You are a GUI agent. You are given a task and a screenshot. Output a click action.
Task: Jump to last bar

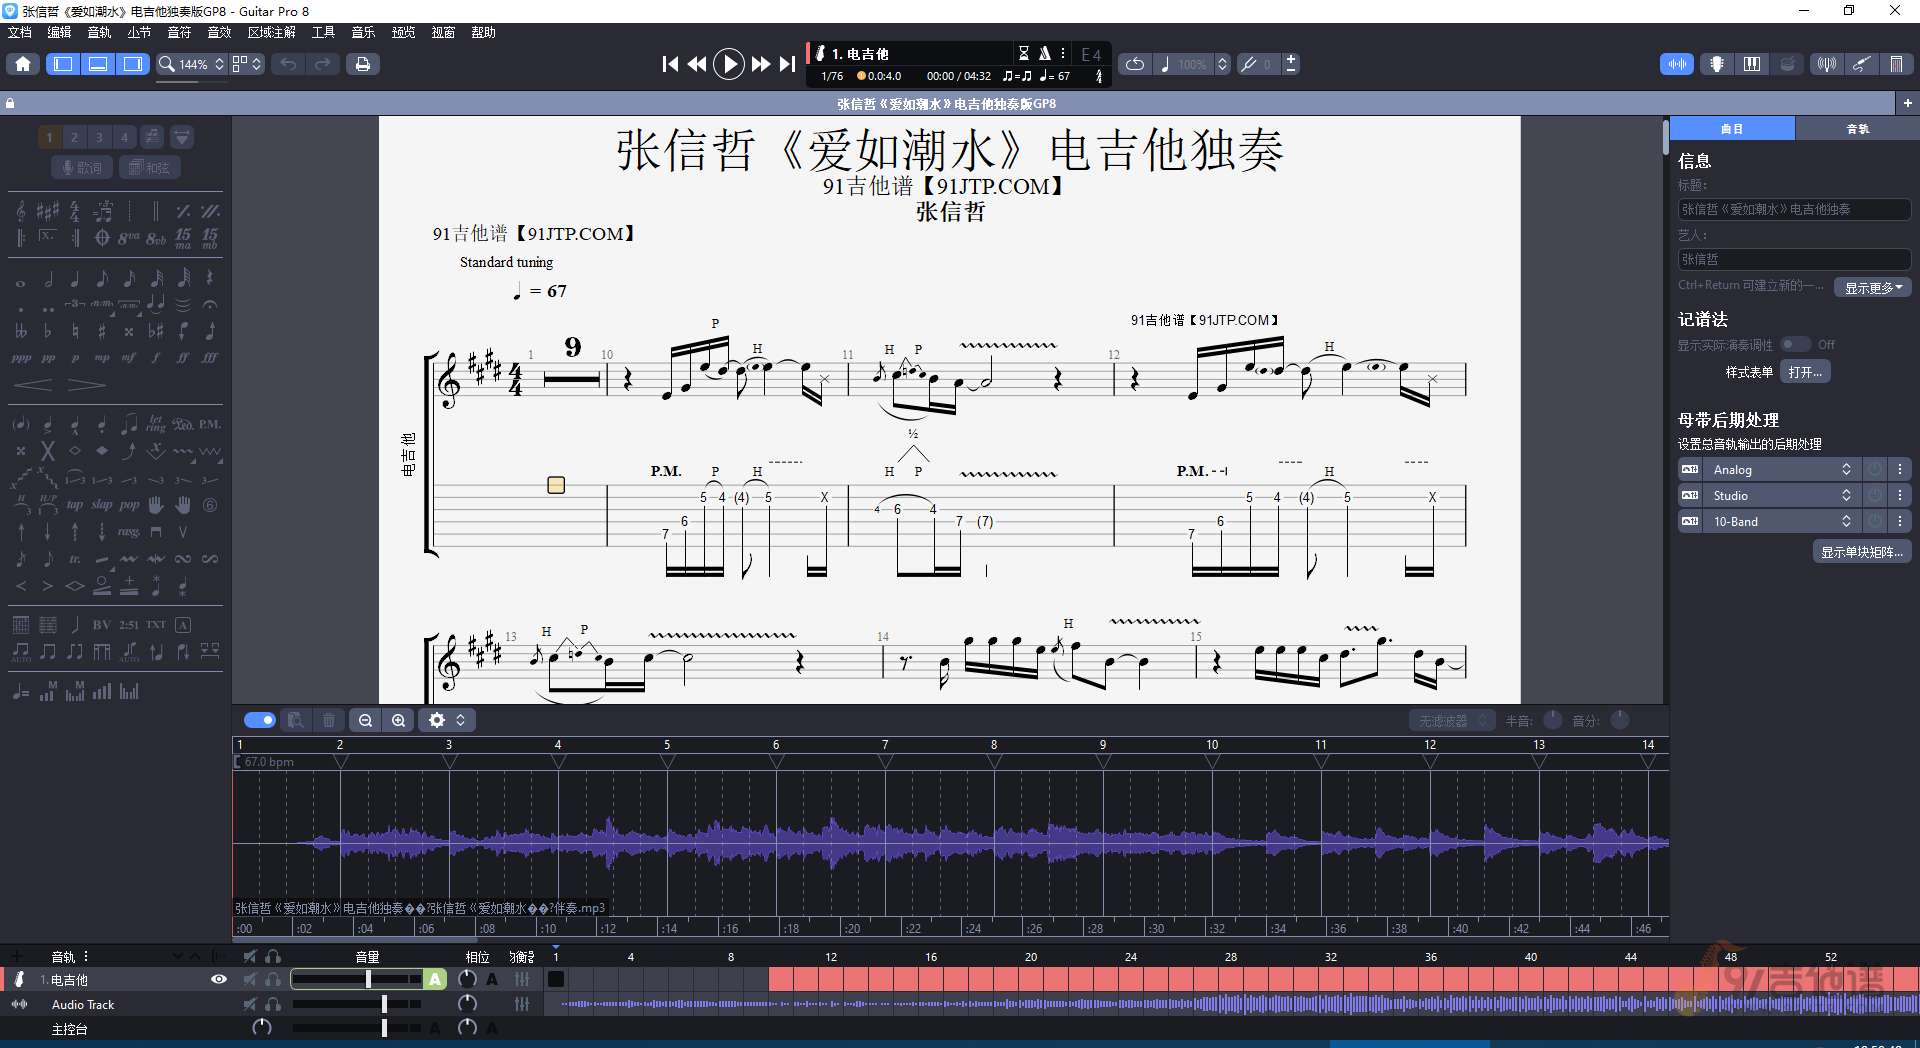click(x=788, y=64)
